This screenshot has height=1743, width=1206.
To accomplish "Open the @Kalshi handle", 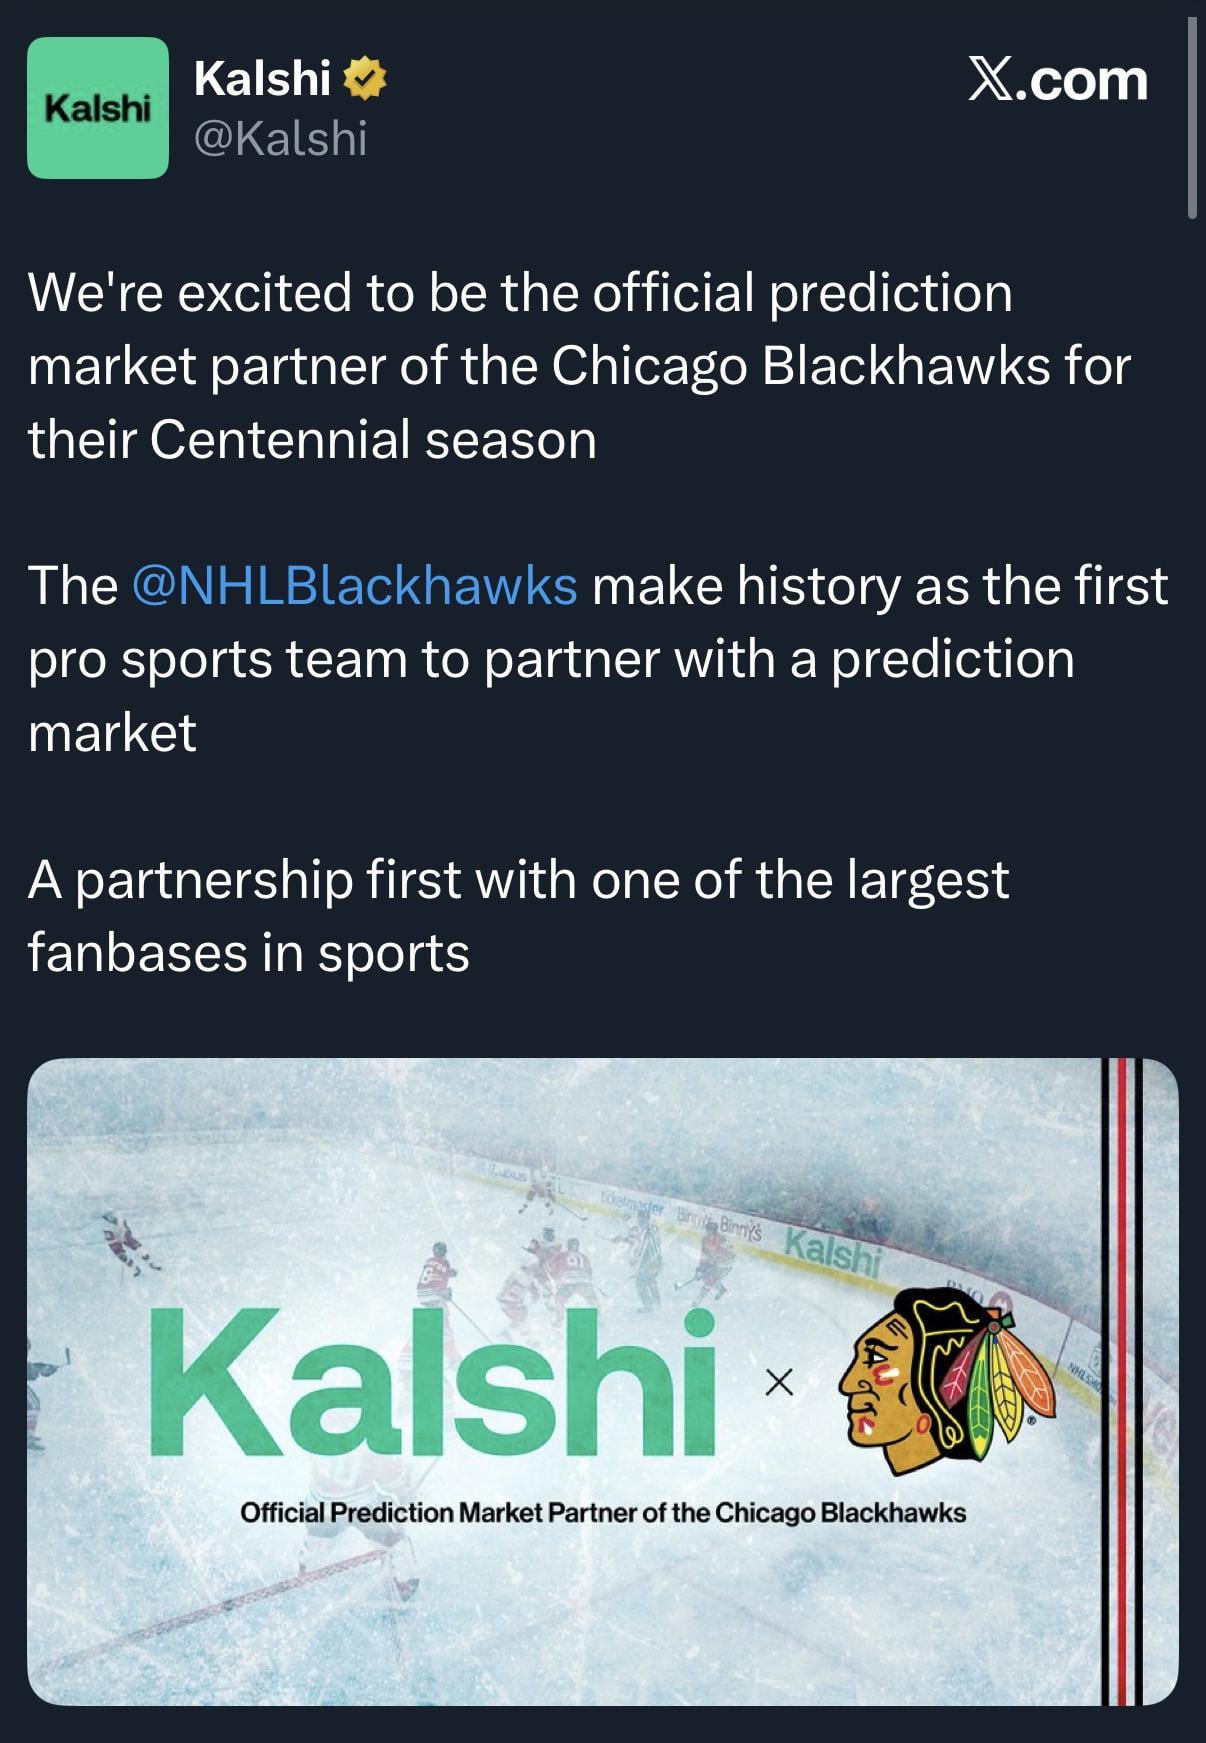I will pyautogui.click(x=281, y=138).
